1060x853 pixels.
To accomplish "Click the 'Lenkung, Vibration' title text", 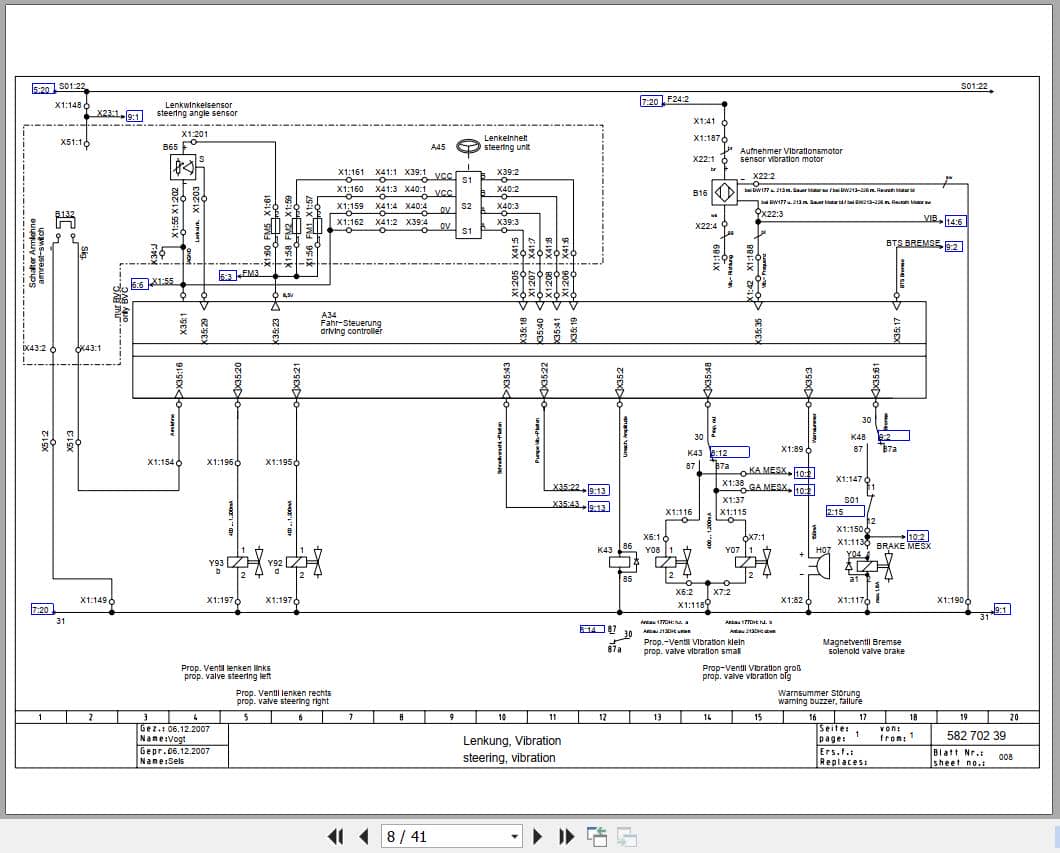I will [512, 741].
